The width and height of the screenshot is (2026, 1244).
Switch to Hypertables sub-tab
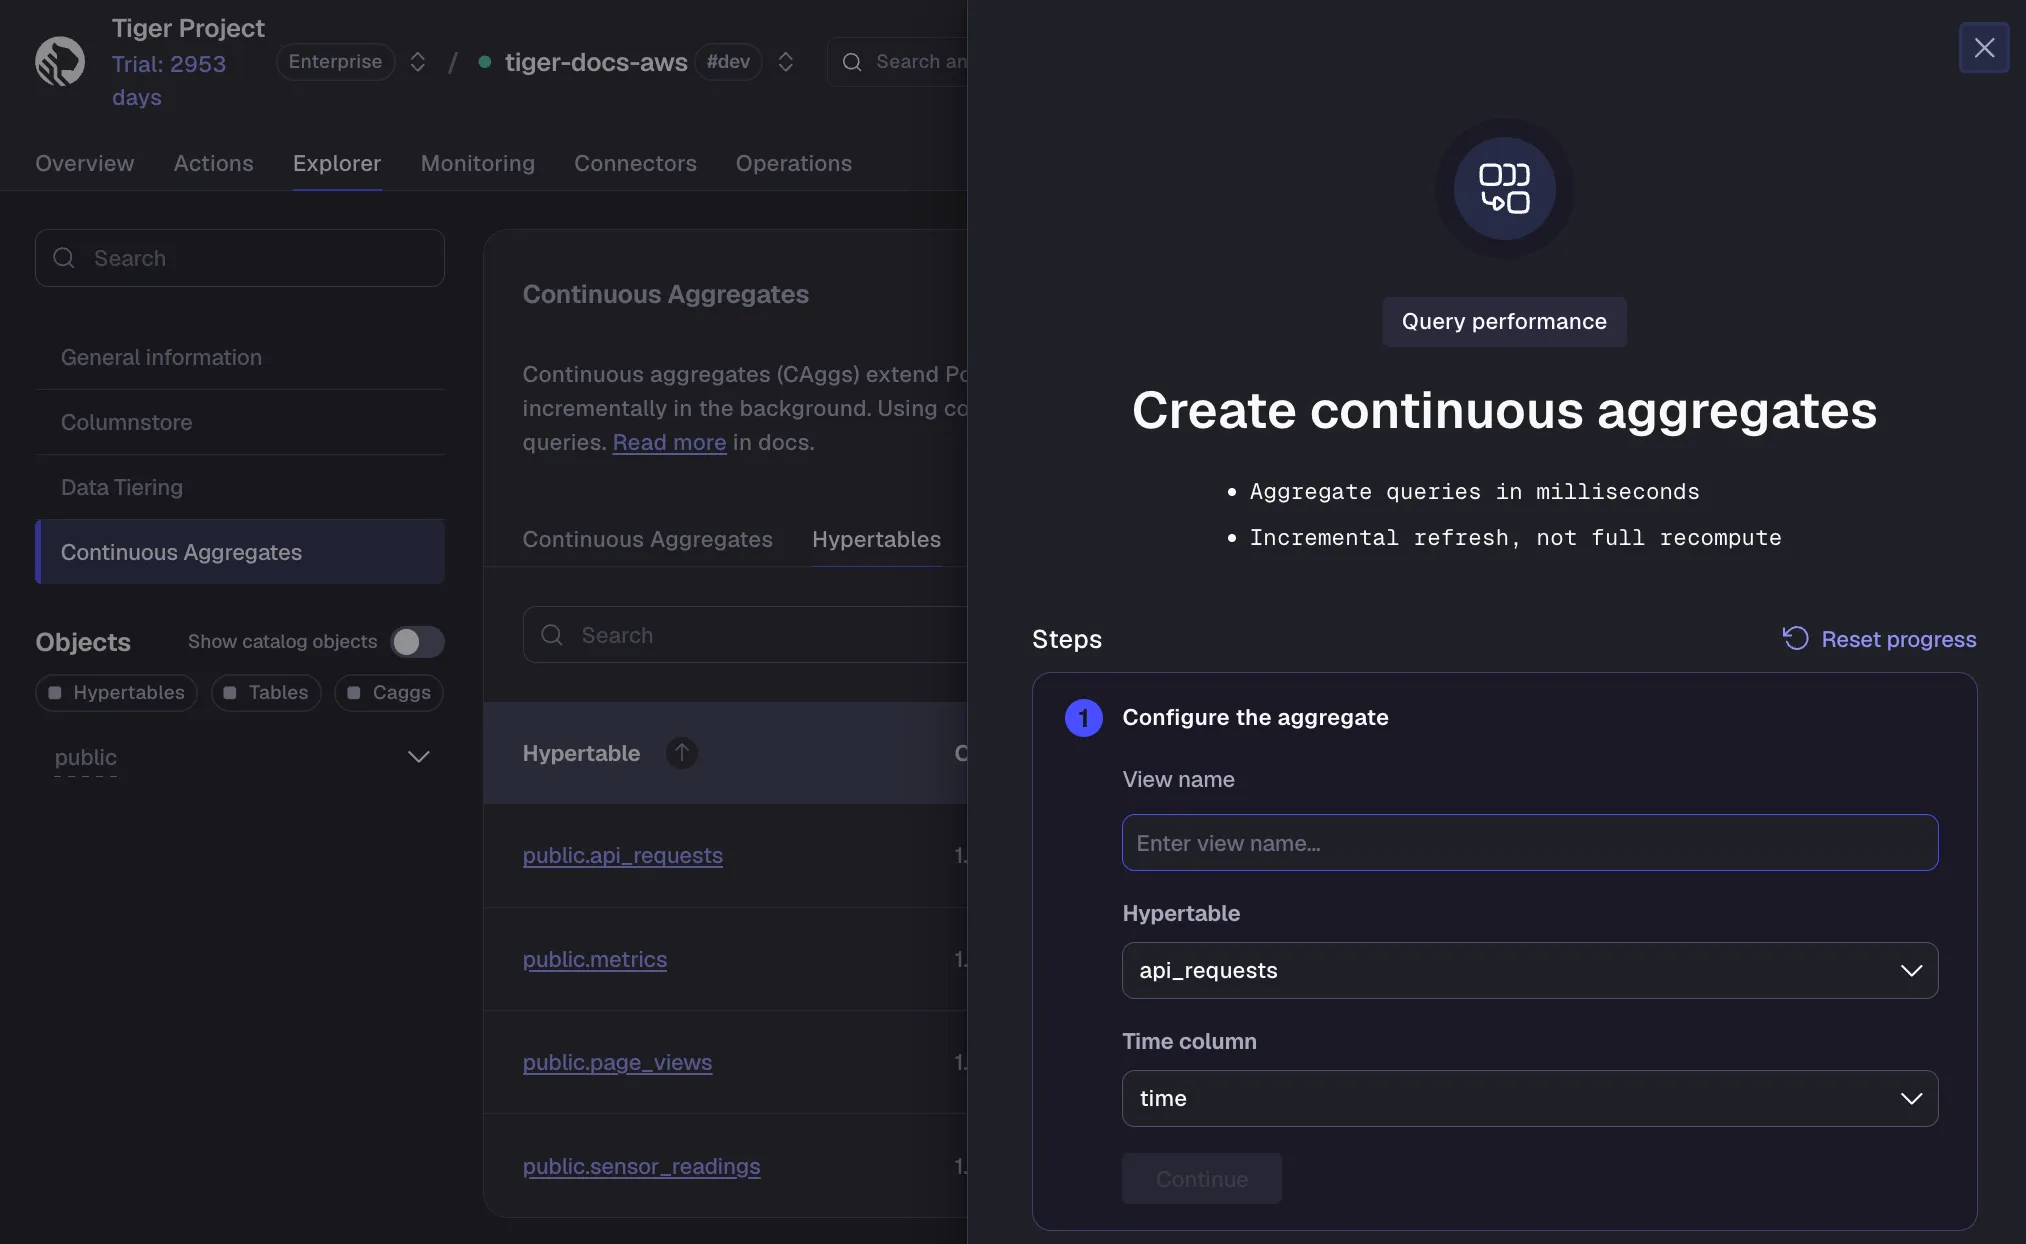click(876, 539)
